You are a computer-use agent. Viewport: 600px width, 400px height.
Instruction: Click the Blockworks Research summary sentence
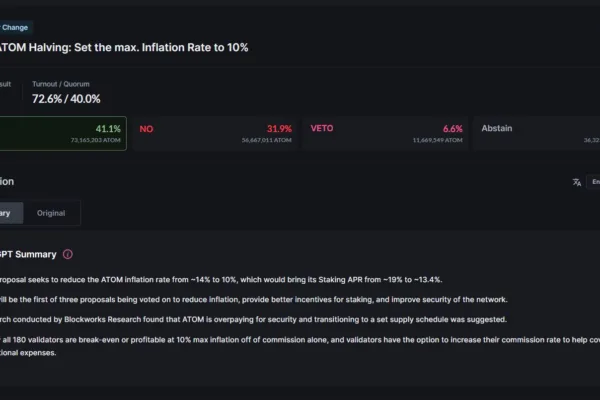click(253, 320)
